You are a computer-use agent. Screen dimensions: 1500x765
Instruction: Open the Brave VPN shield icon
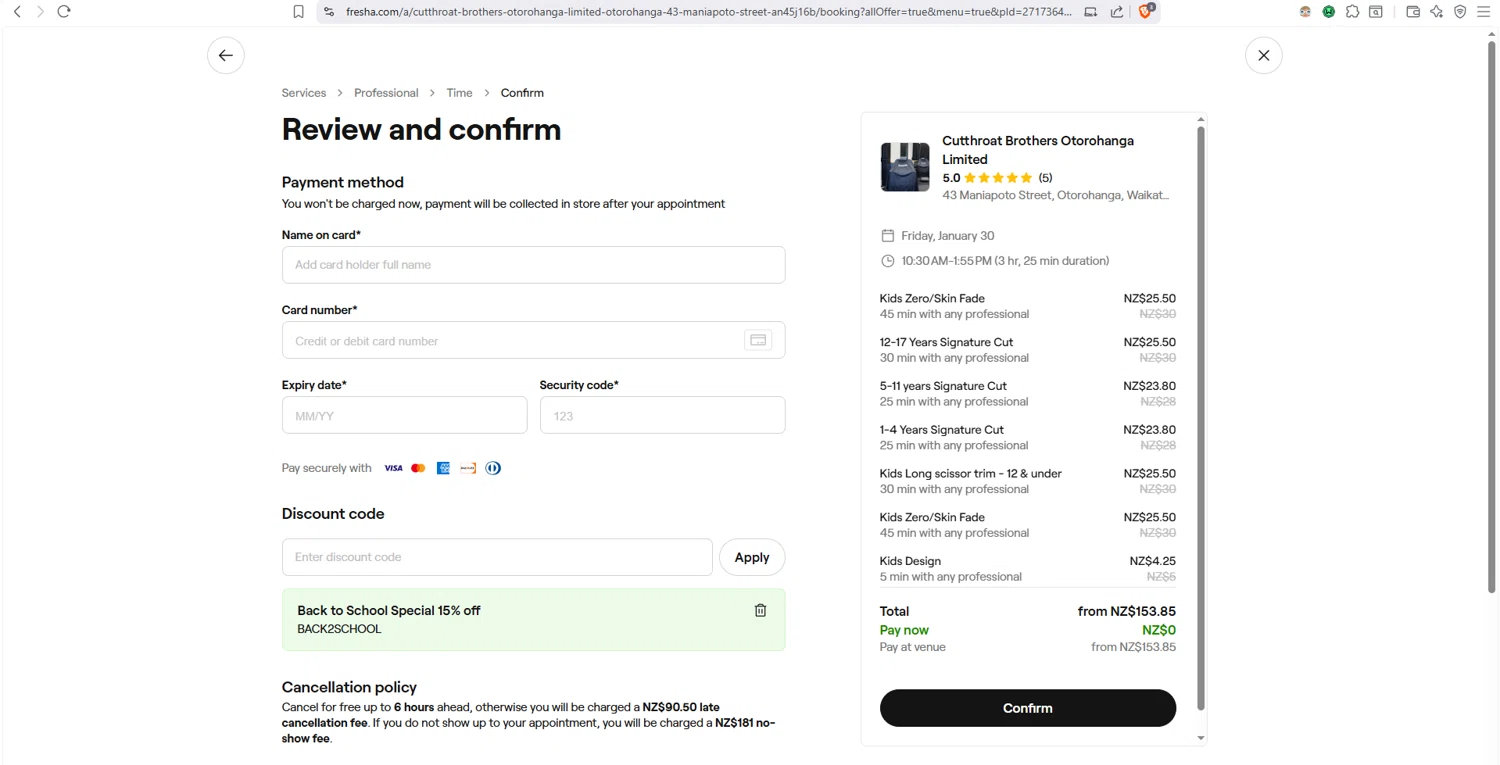(1460, 12)
